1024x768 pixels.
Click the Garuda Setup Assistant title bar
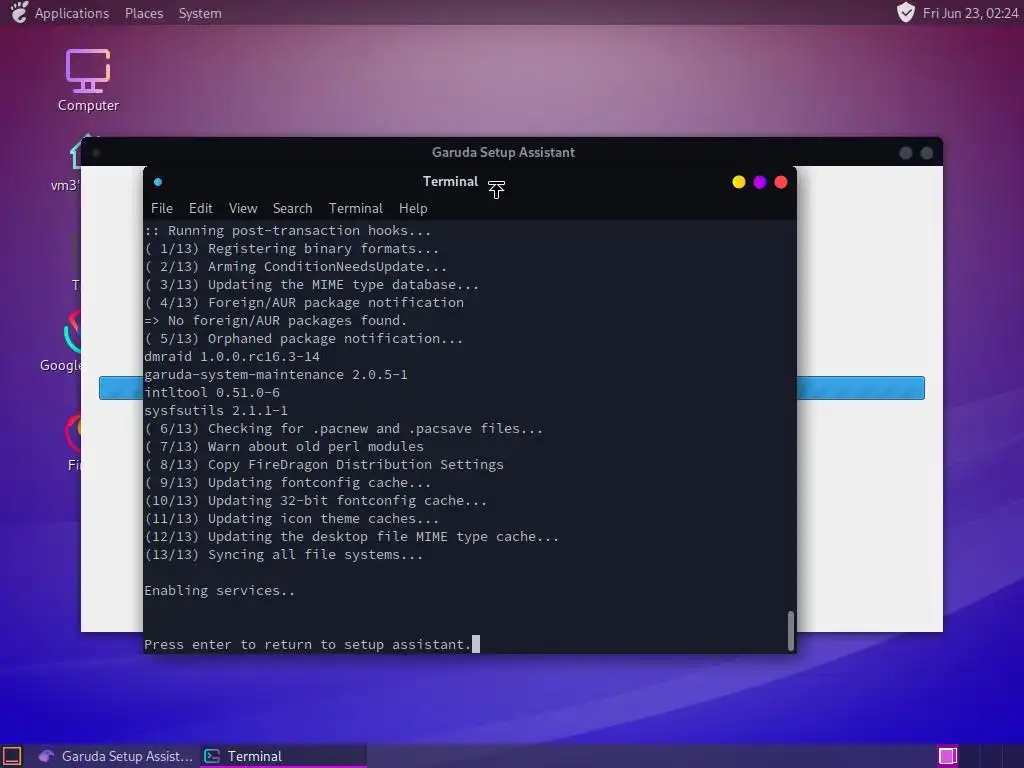[x=503, y=152]
